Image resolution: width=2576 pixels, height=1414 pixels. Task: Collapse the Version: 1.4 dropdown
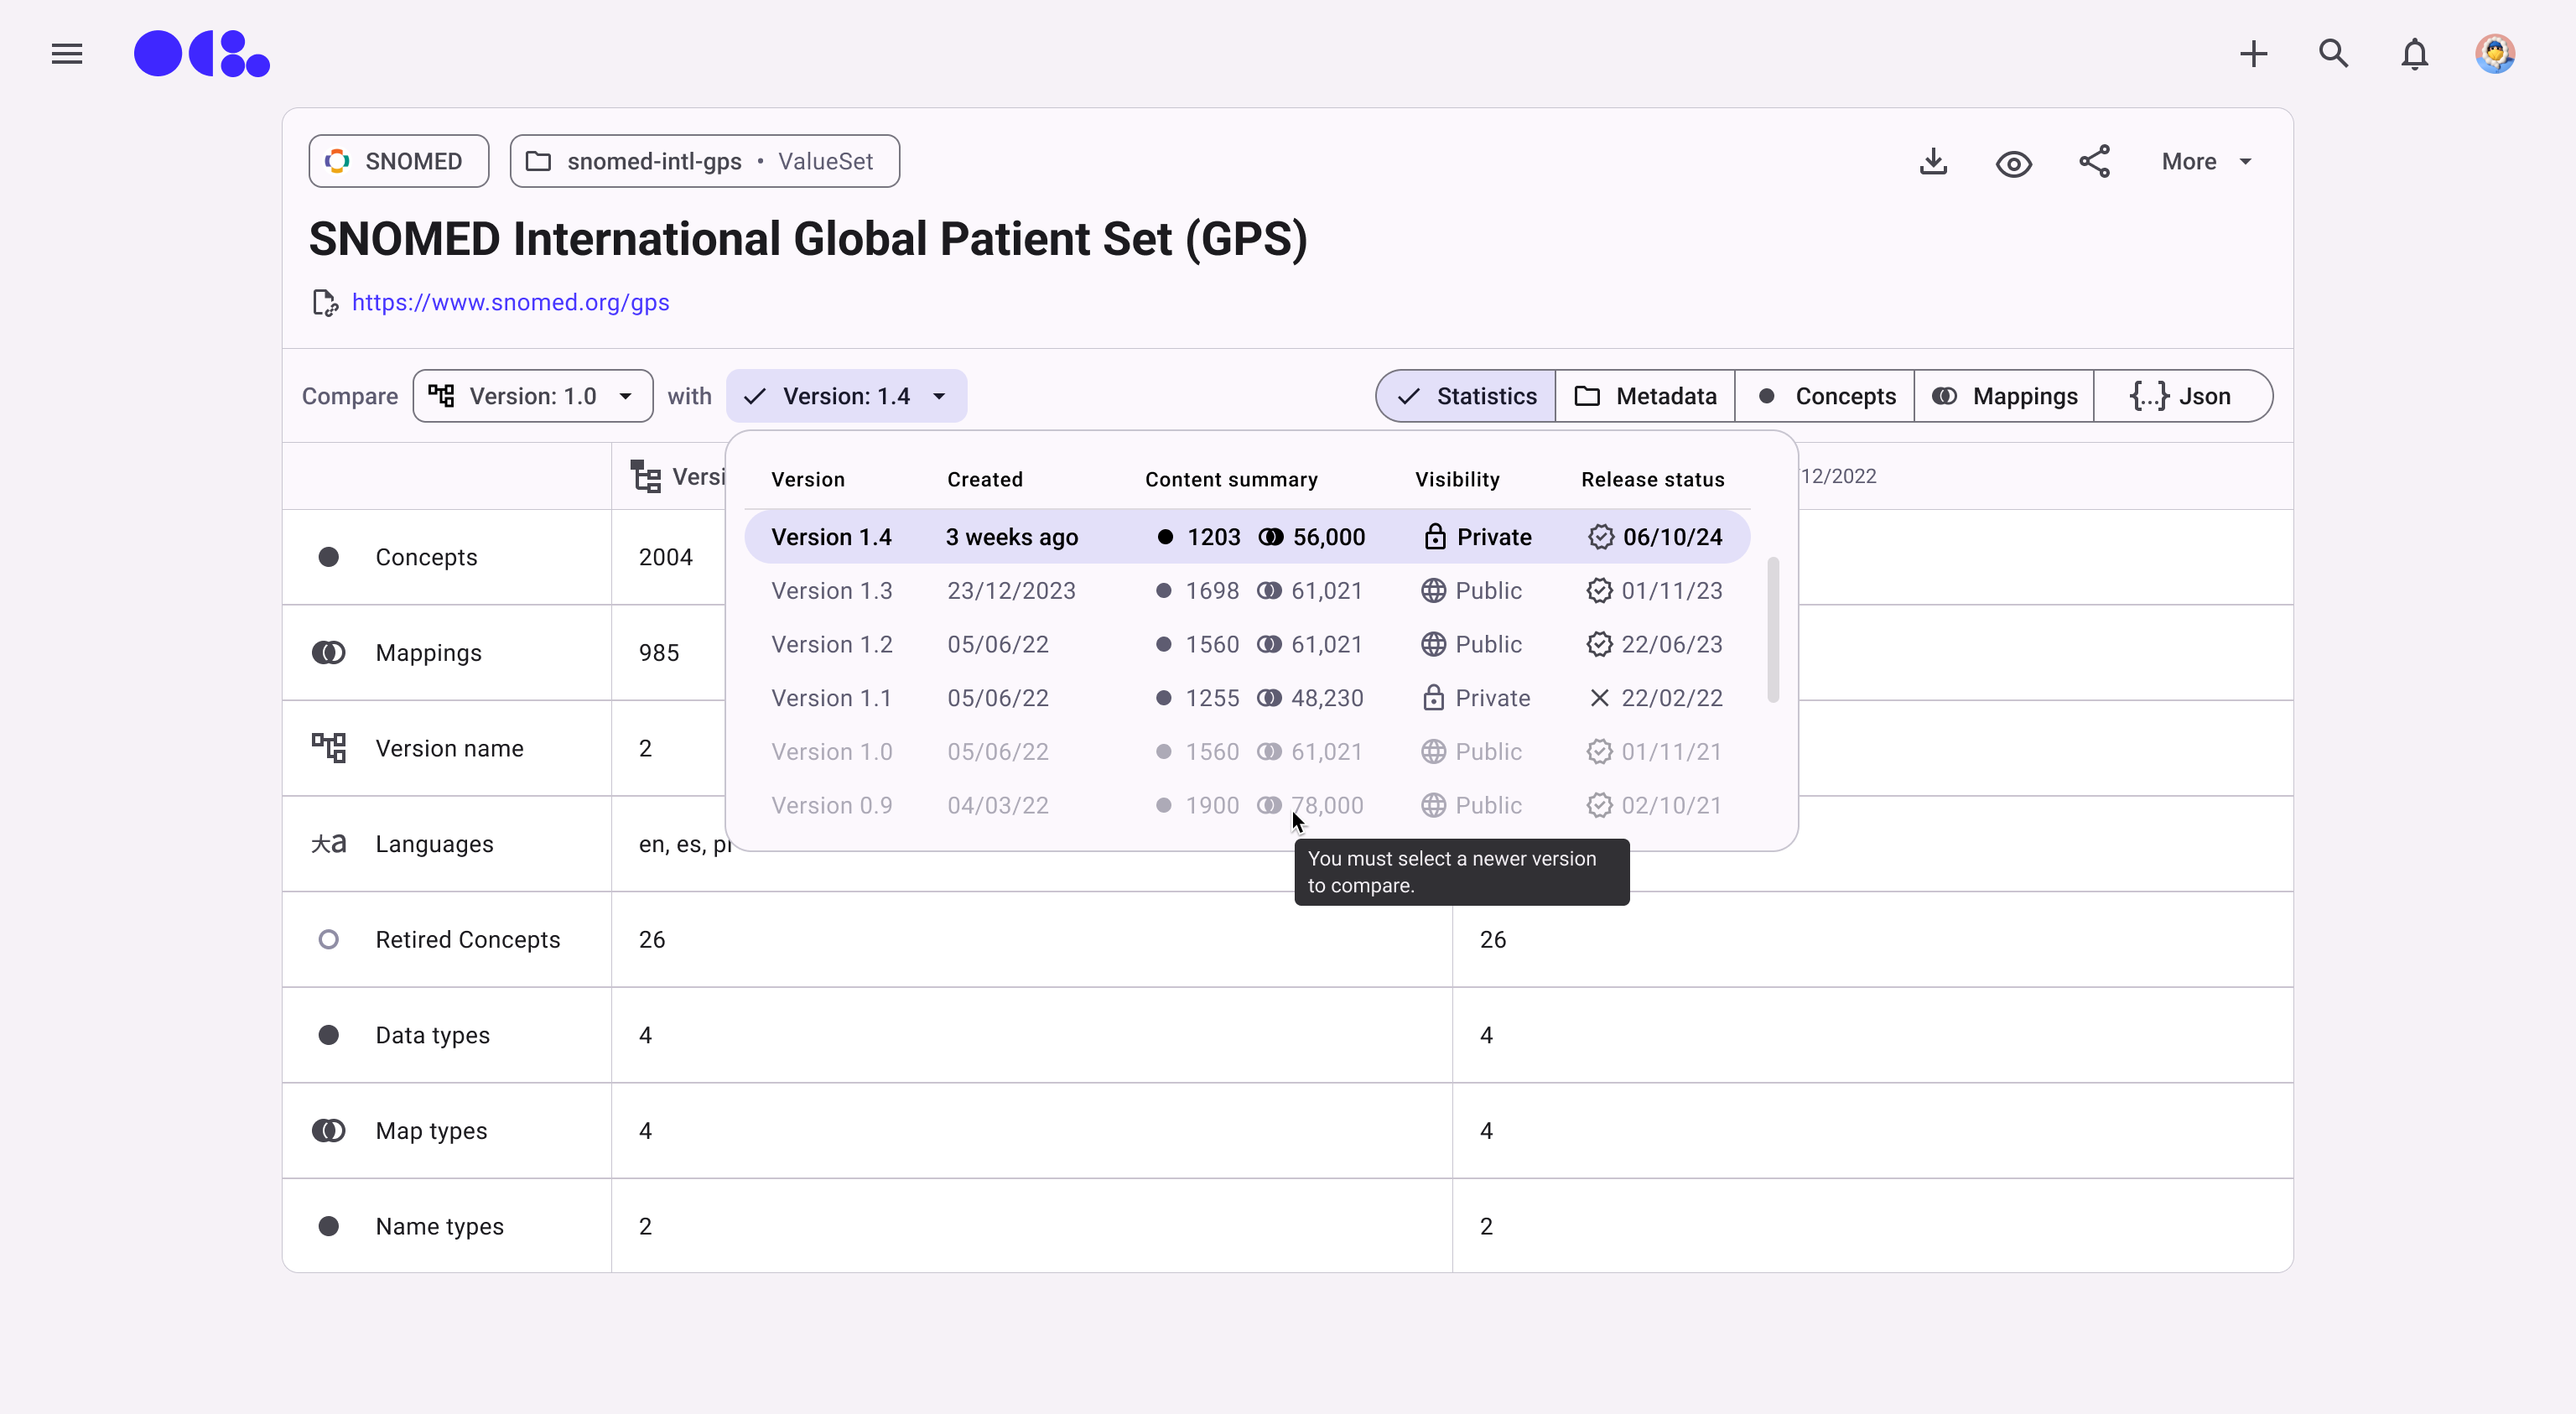coord(846,396)
